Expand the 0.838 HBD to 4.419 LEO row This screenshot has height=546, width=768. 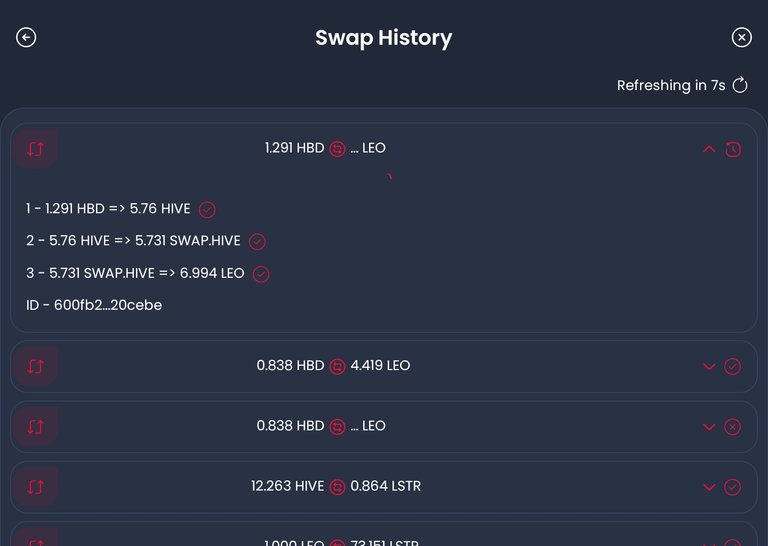[709, 366]
